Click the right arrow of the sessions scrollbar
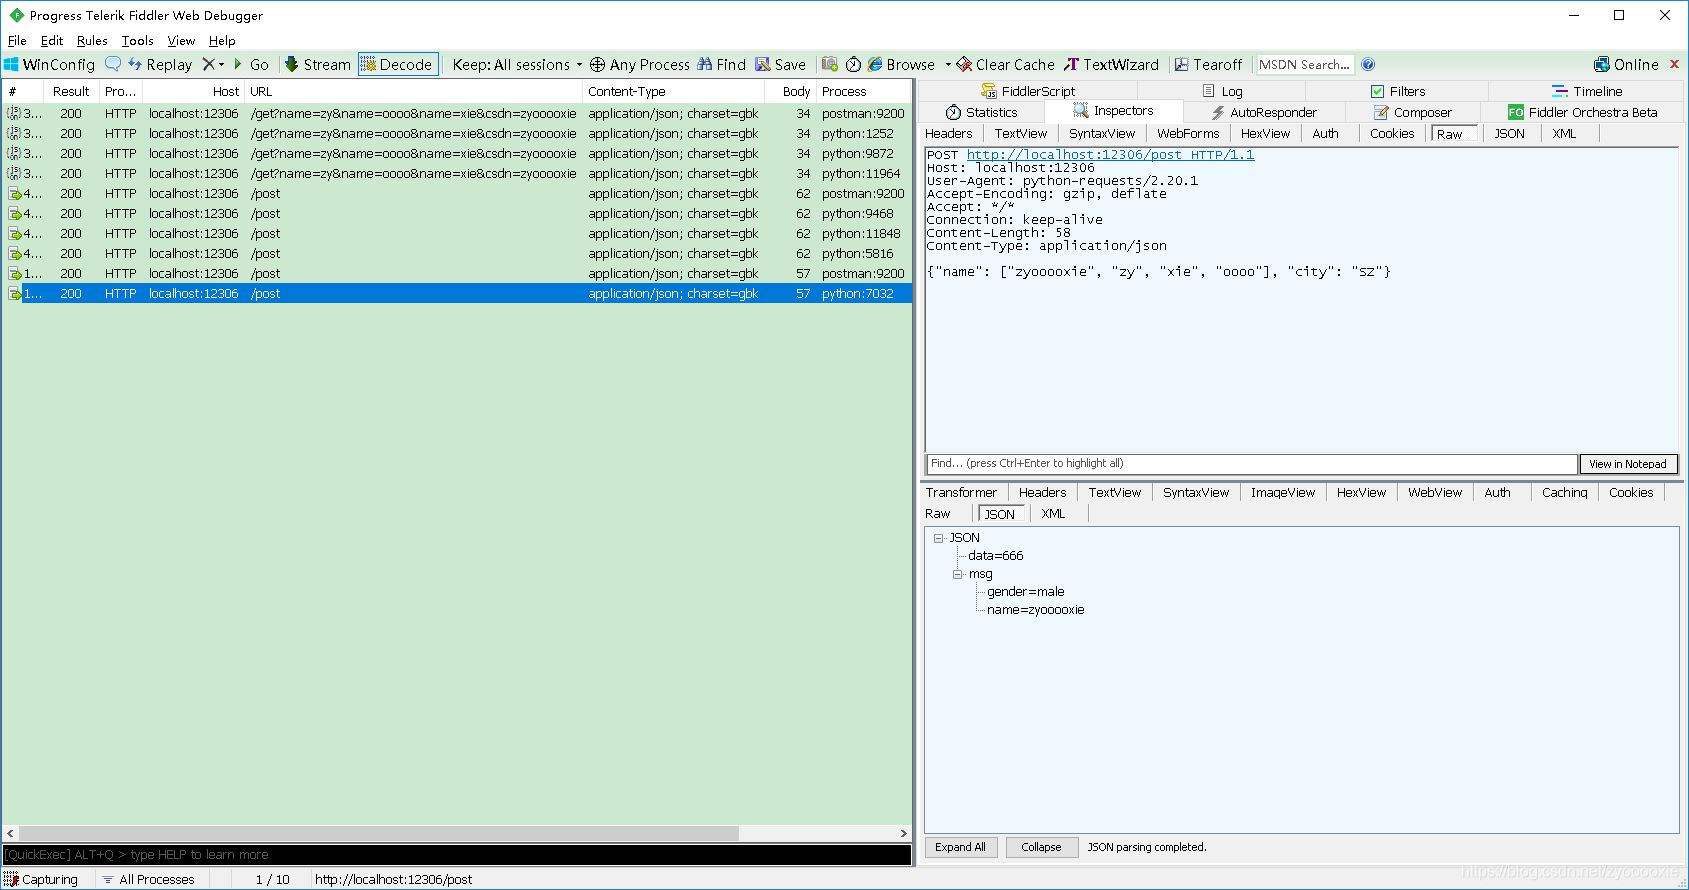The image size is (1689, 890). (903, 833)
